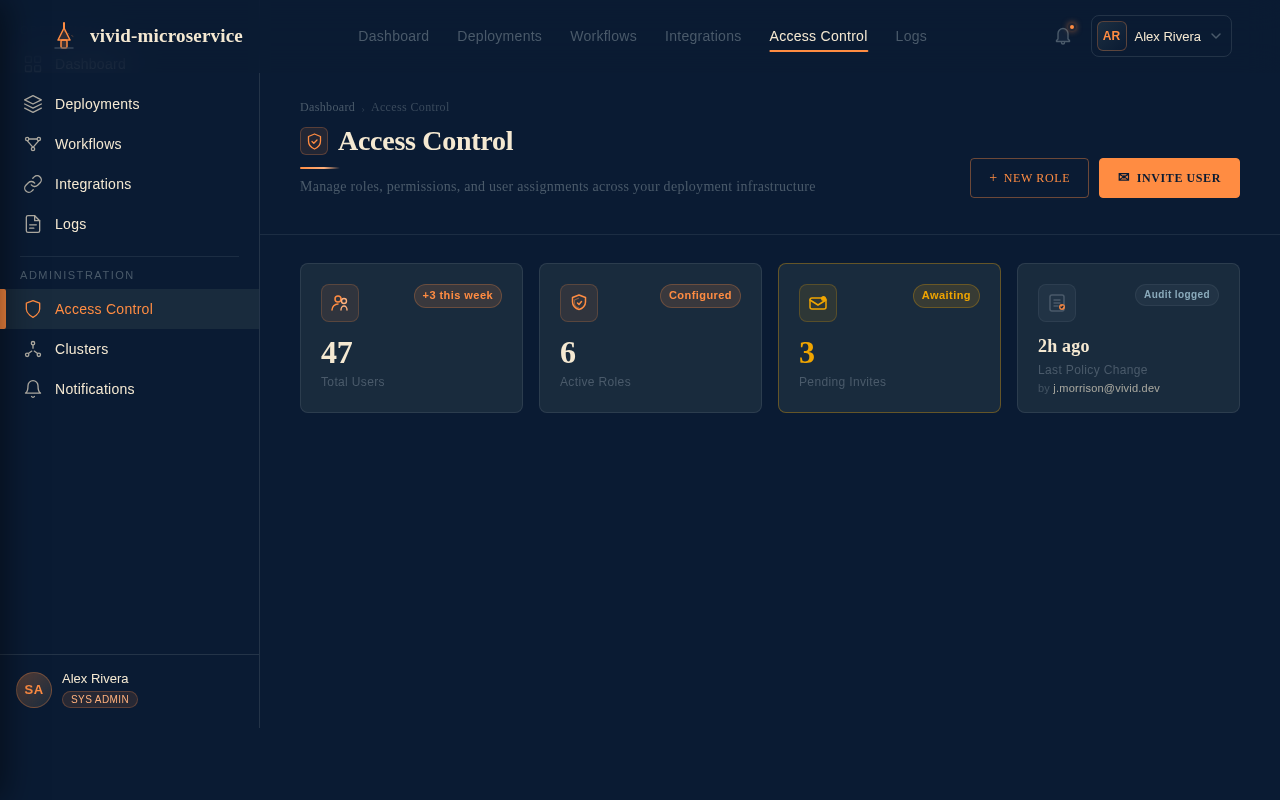Click the NEW ROLE button
1280x800 pixels.
(x=1029, y=178)
